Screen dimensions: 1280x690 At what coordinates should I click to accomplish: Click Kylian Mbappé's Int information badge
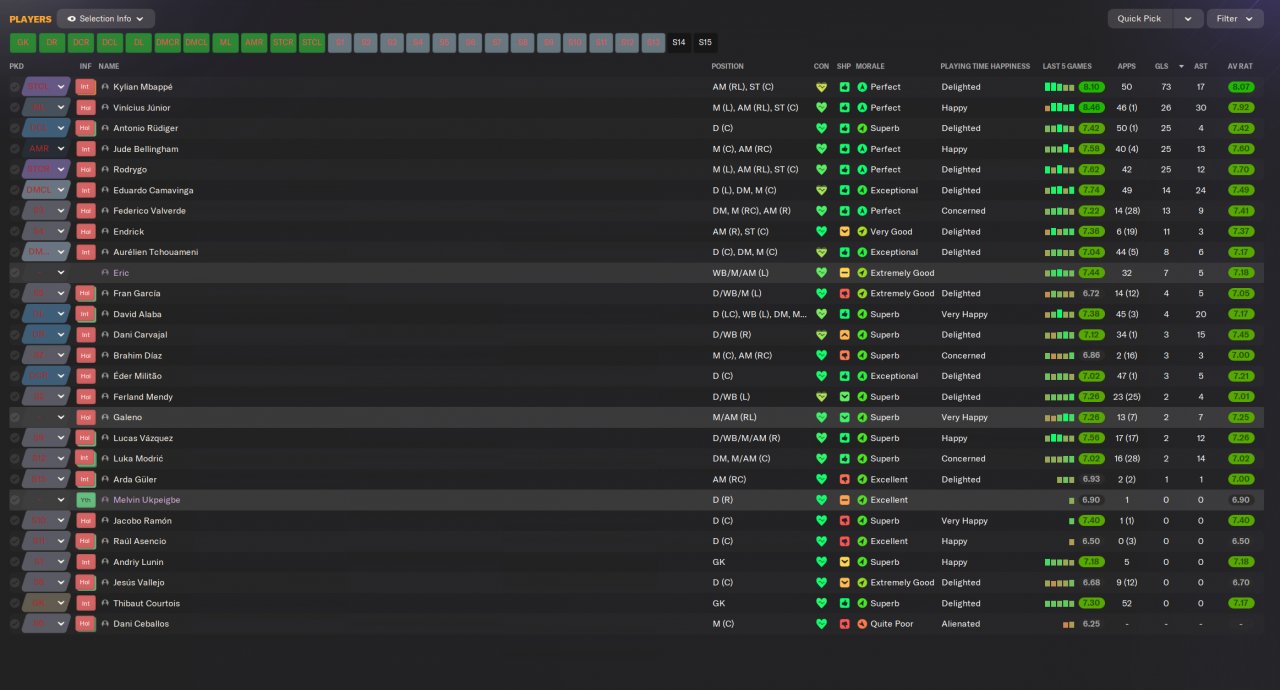[x=85, y=87]
